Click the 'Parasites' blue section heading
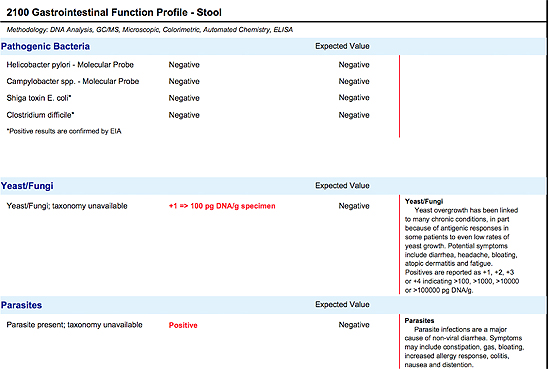This screenshot has width=550, height=369. [21, 305]
